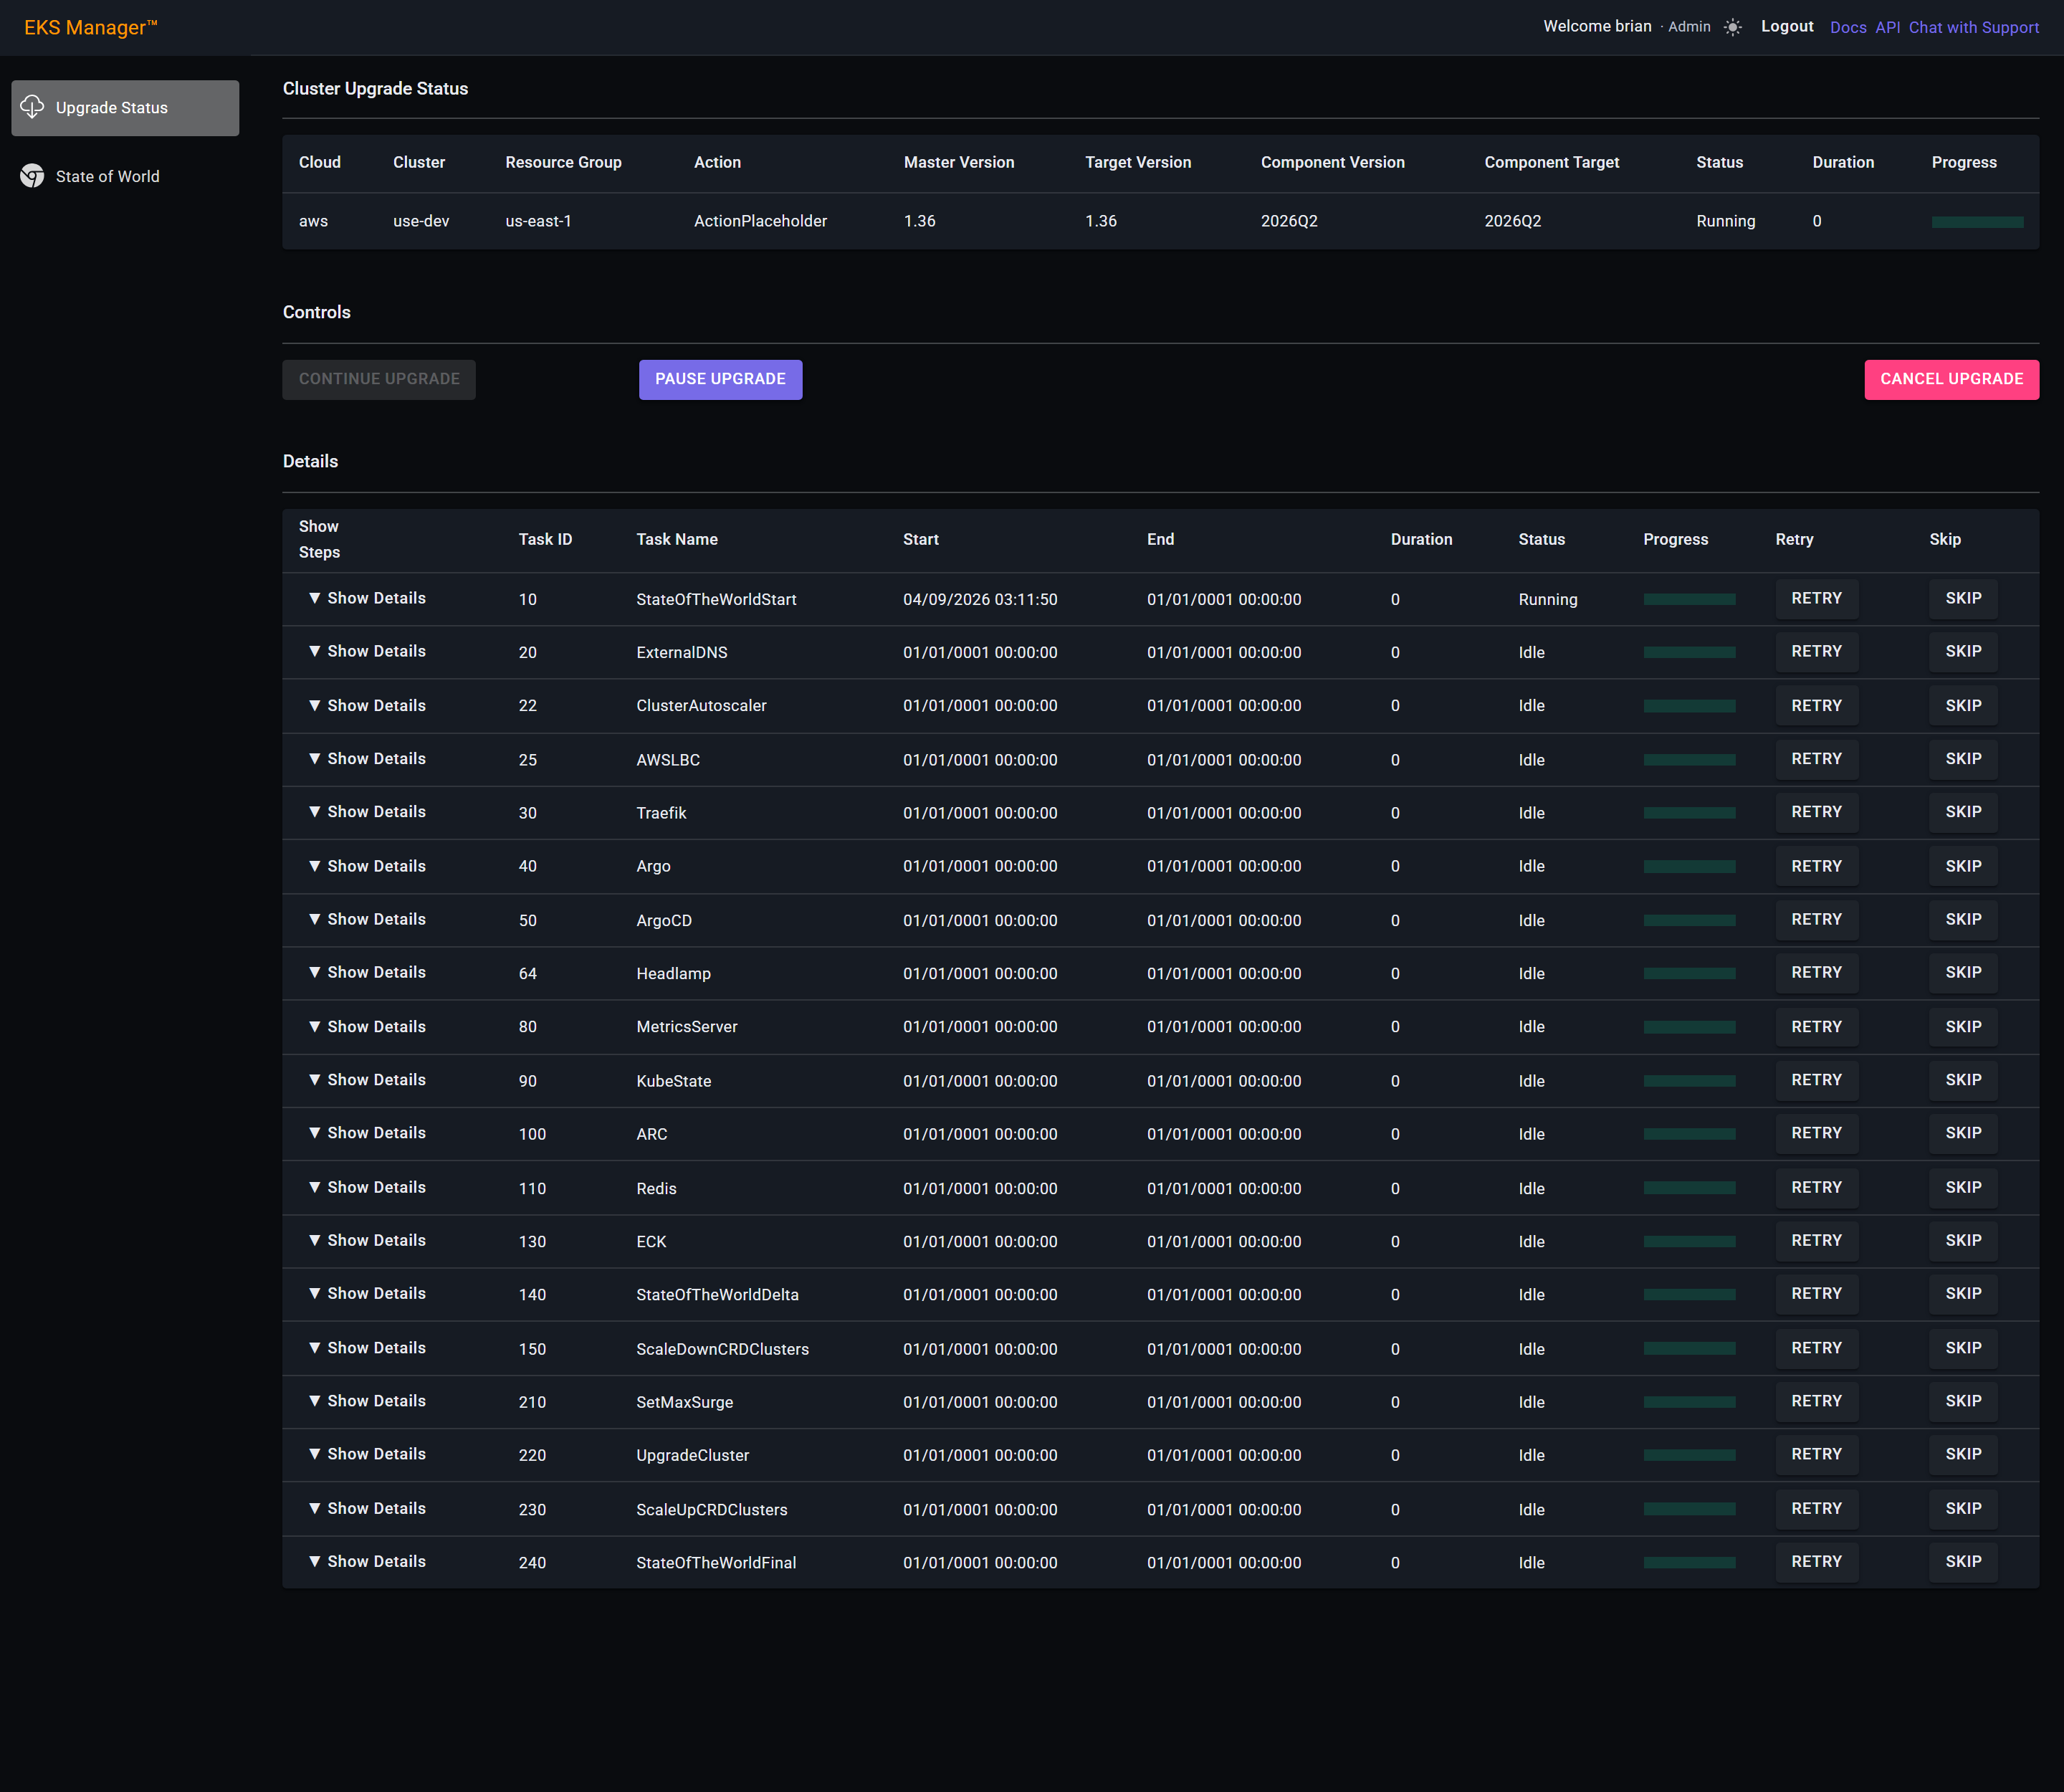Retry the SetMaxSurge task
Screen dimensions: 2064x1792
(1816, 1401)
